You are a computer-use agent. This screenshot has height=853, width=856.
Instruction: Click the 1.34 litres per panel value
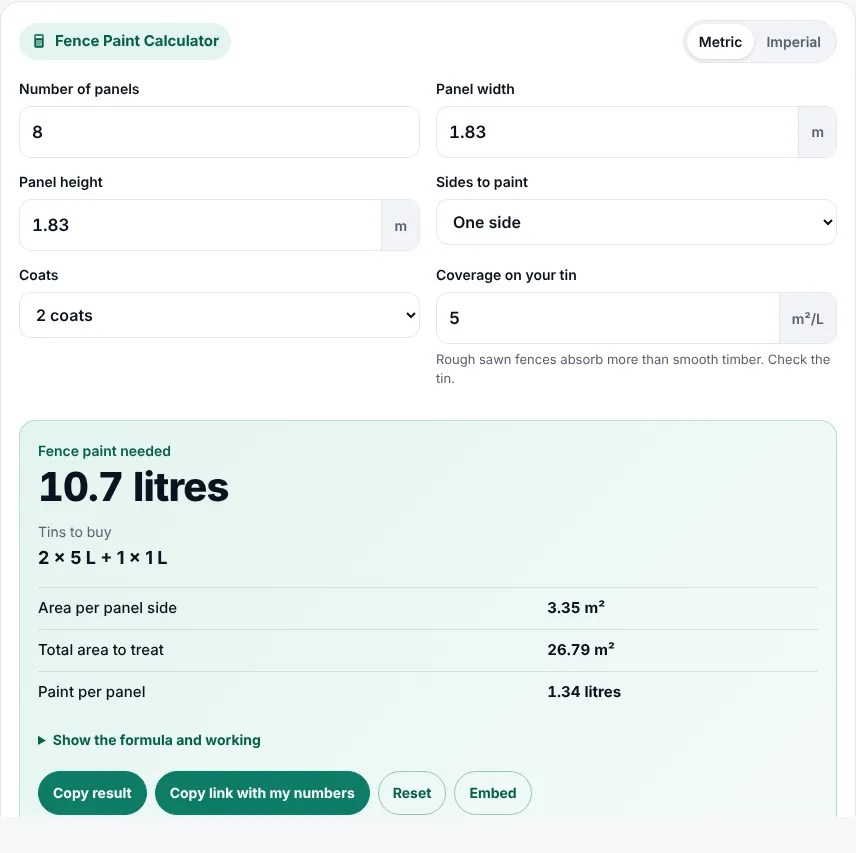(584, 691)
